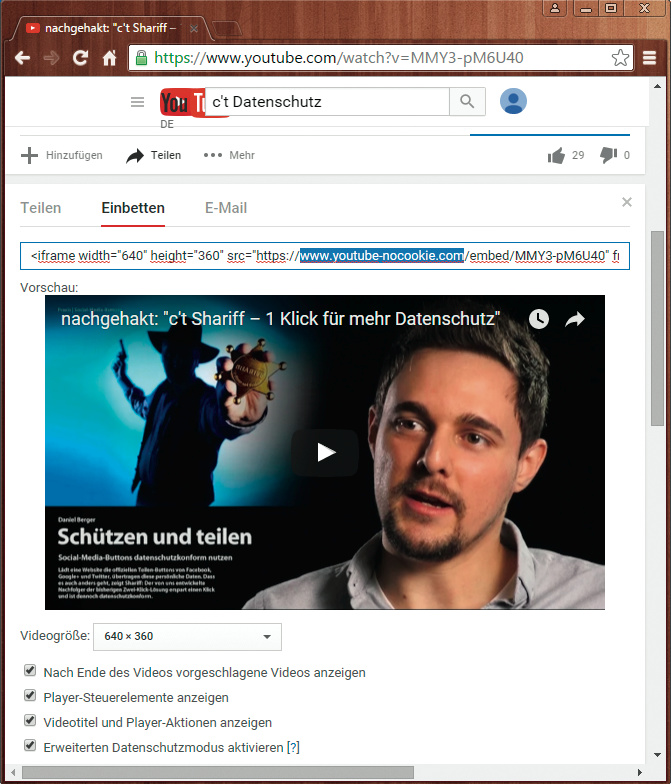This screenshot has height=784, width=671.
Task: Dislike the video with thumbs down
Action: (608, 156)
